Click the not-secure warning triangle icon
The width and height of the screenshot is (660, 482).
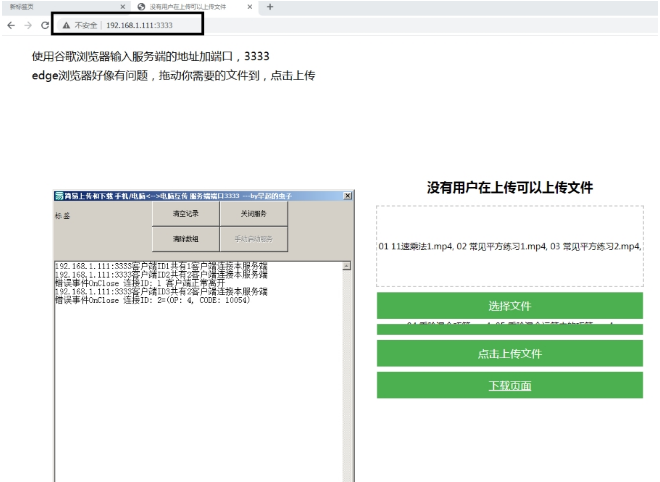click(x=66, y=25)
